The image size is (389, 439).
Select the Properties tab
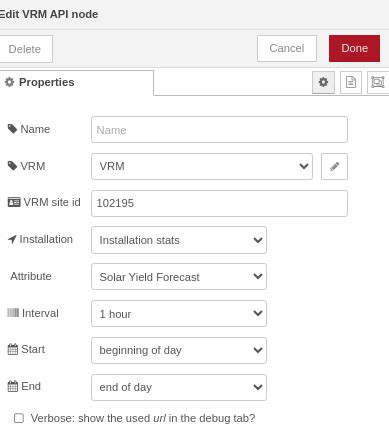click(76, 82)
